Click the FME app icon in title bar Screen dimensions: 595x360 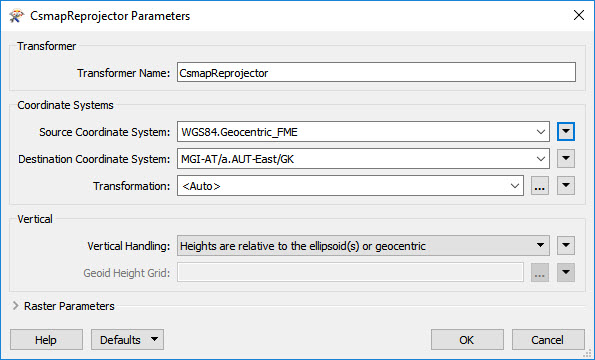(x=17, y=16)
